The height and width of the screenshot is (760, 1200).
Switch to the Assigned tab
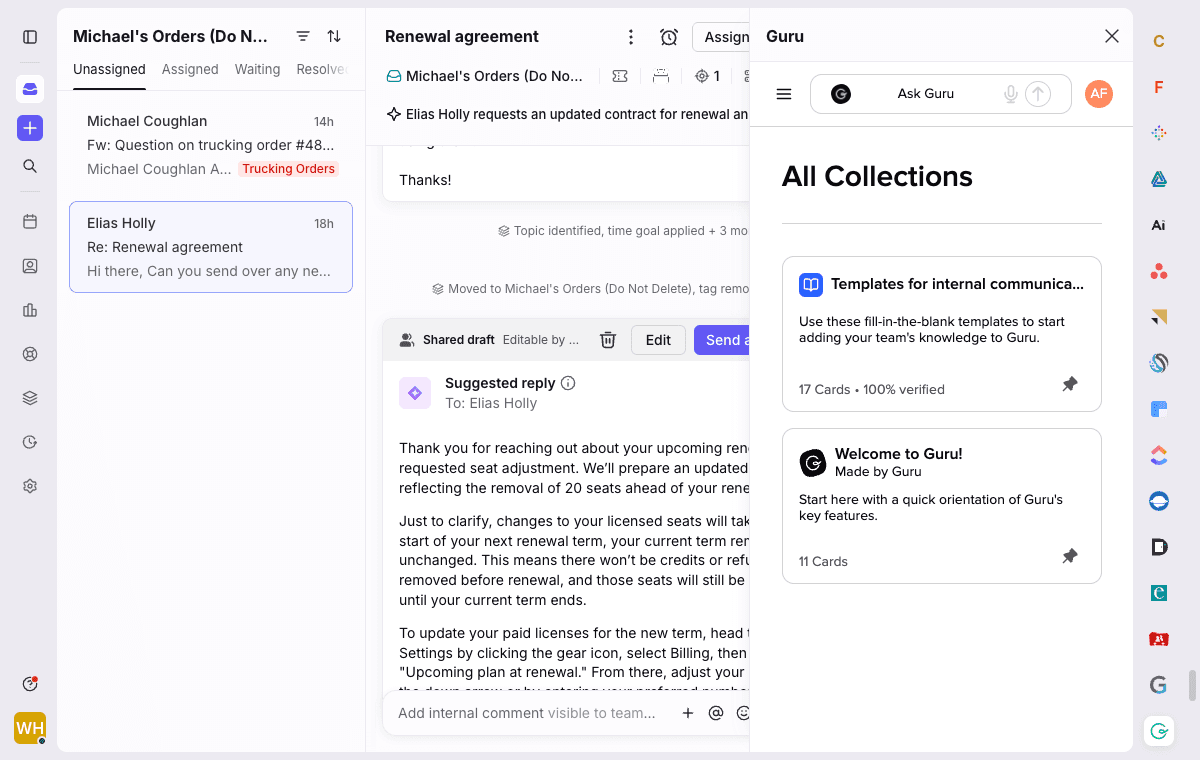click(190, 69)
